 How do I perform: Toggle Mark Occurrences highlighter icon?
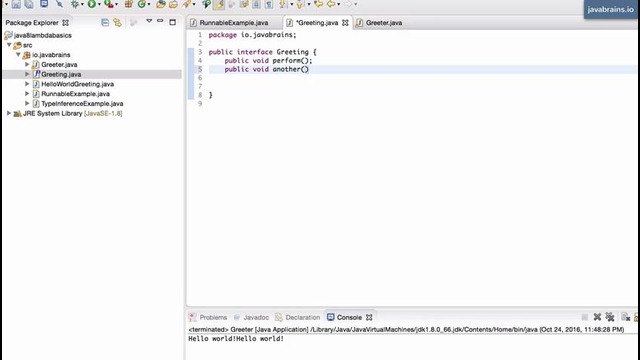click(219, 4)
